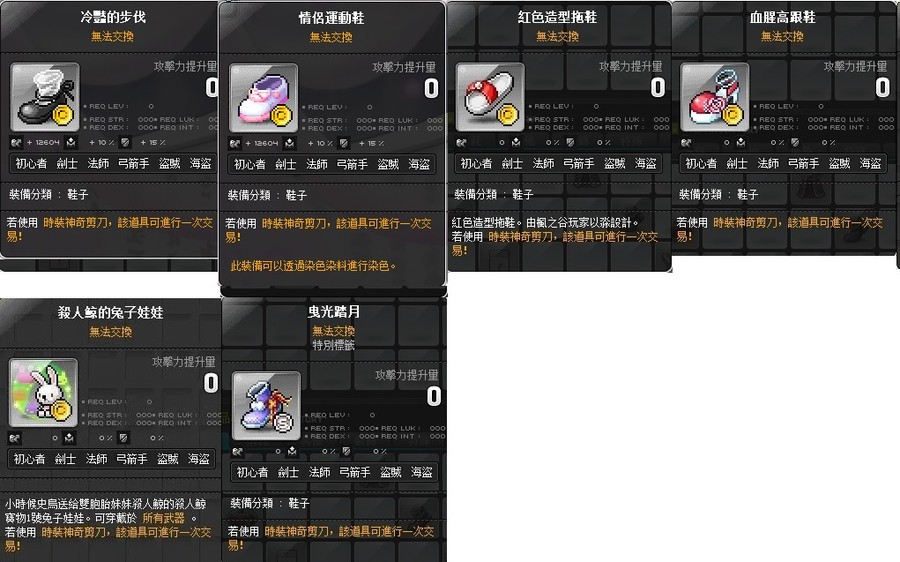Click the red slipper icon of 紅色造型拖鞋
Viewport: 900px width, 562px height.
coord(490,97)
